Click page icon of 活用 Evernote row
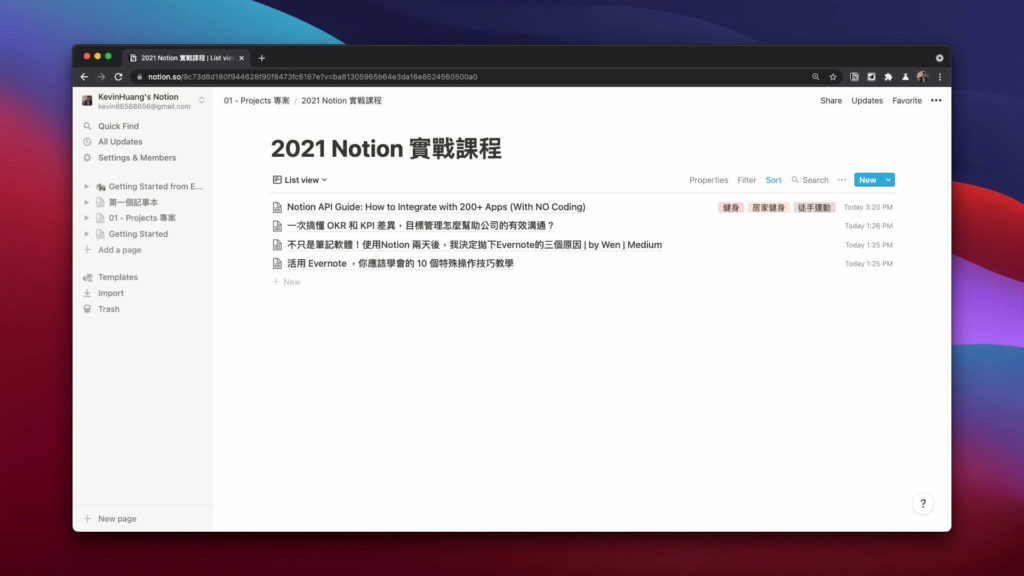The image size is (1024, 576). (277, 264)
